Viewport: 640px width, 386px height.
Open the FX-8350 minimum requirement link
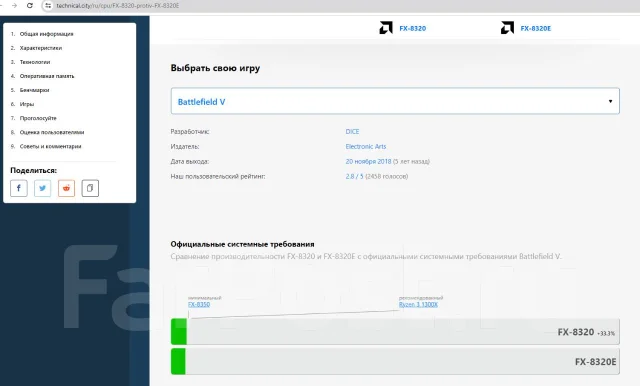[199, 304]
